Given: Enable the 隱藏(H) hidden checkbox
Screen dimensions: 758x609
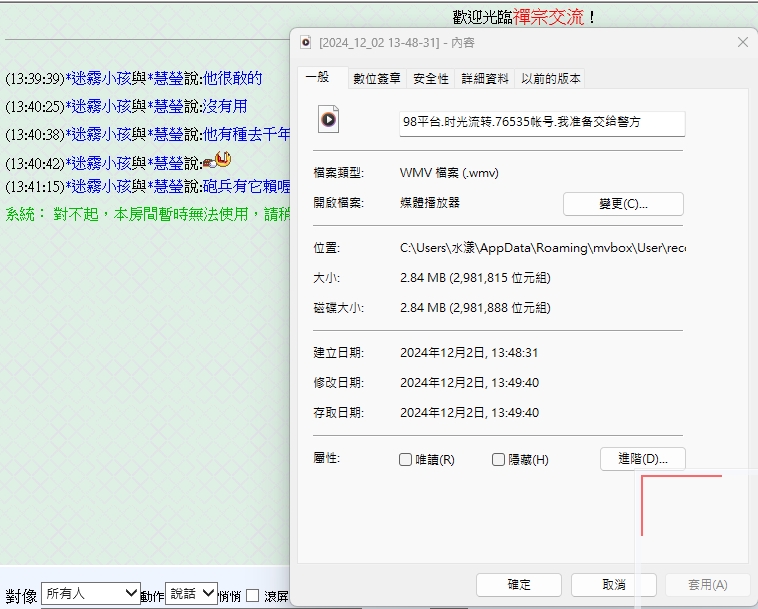Looking at the screenshot, I should (498, 459).
